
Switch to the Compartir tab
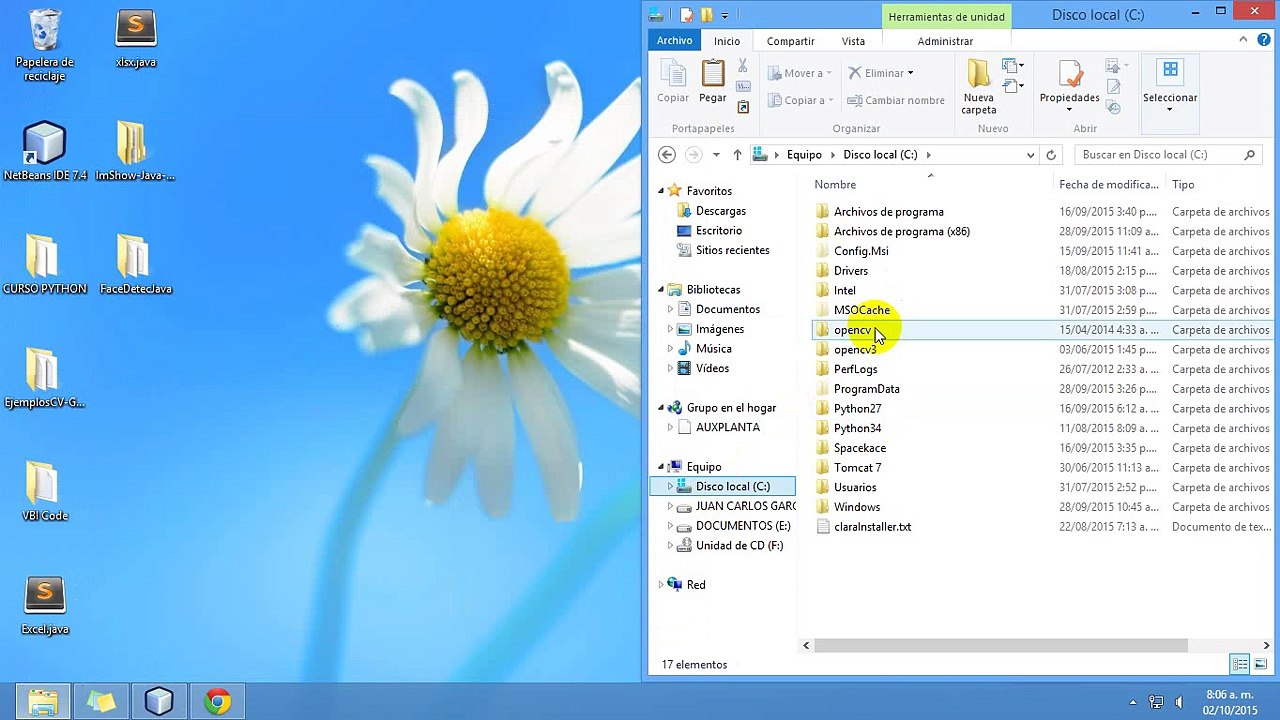[x=790, y=41]
